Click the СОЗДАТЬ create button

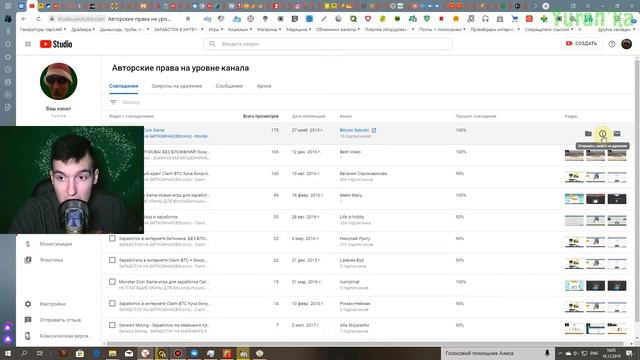click(x=582, y=43)
